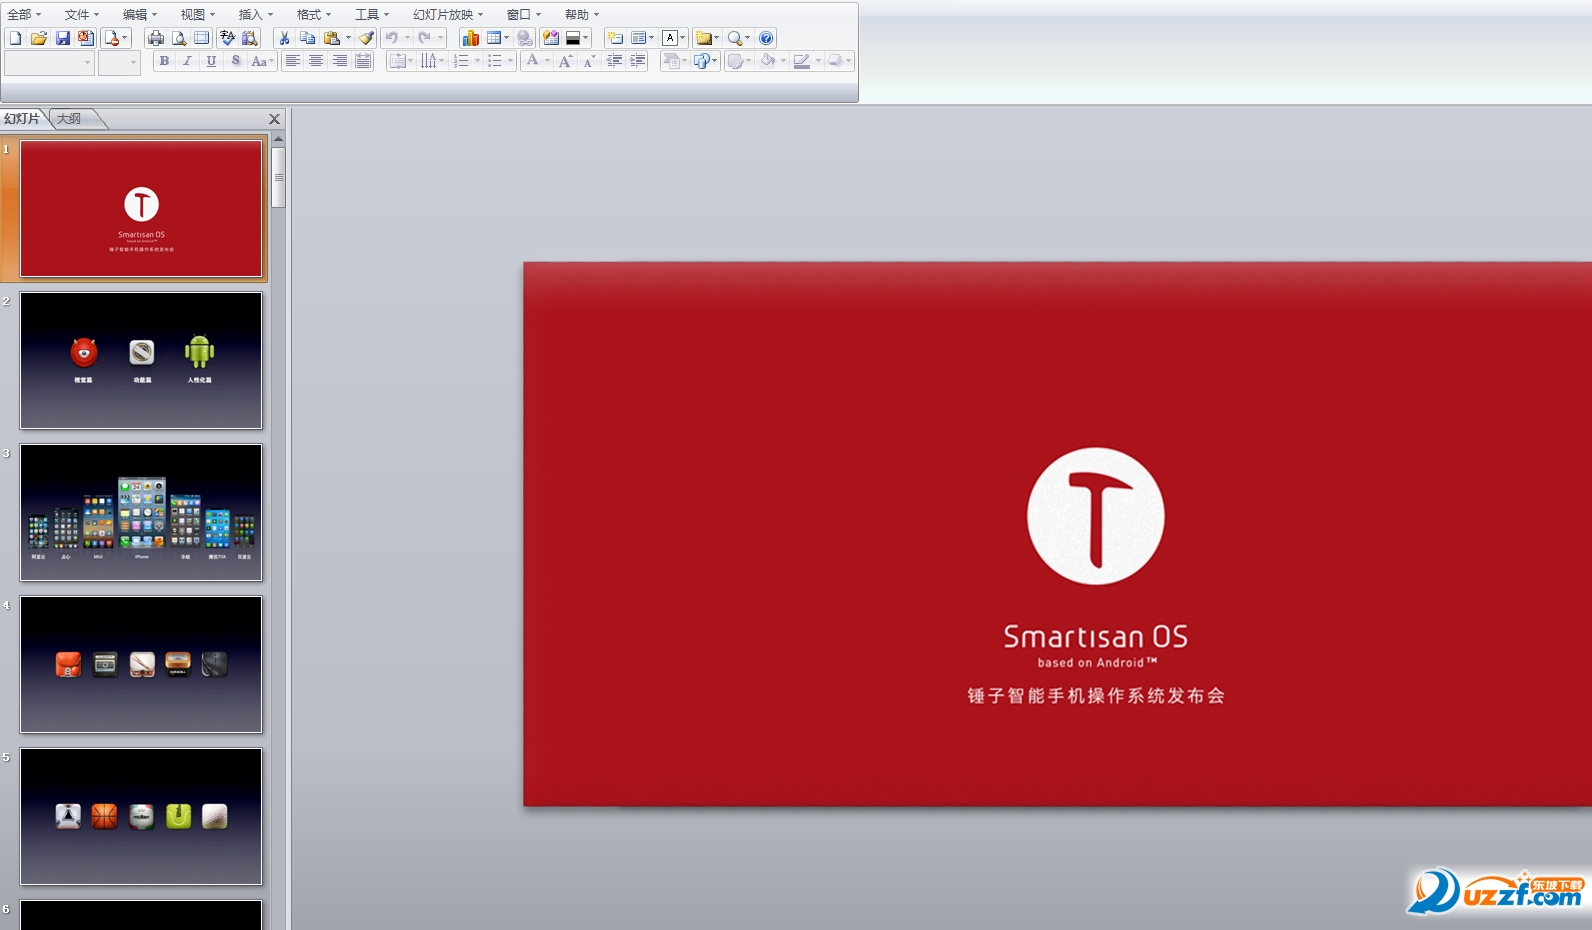The width and height of the screenshot is (1592, 930).
Task: Click the export-to-PDF icon next to Save
Action: (86, 38)
